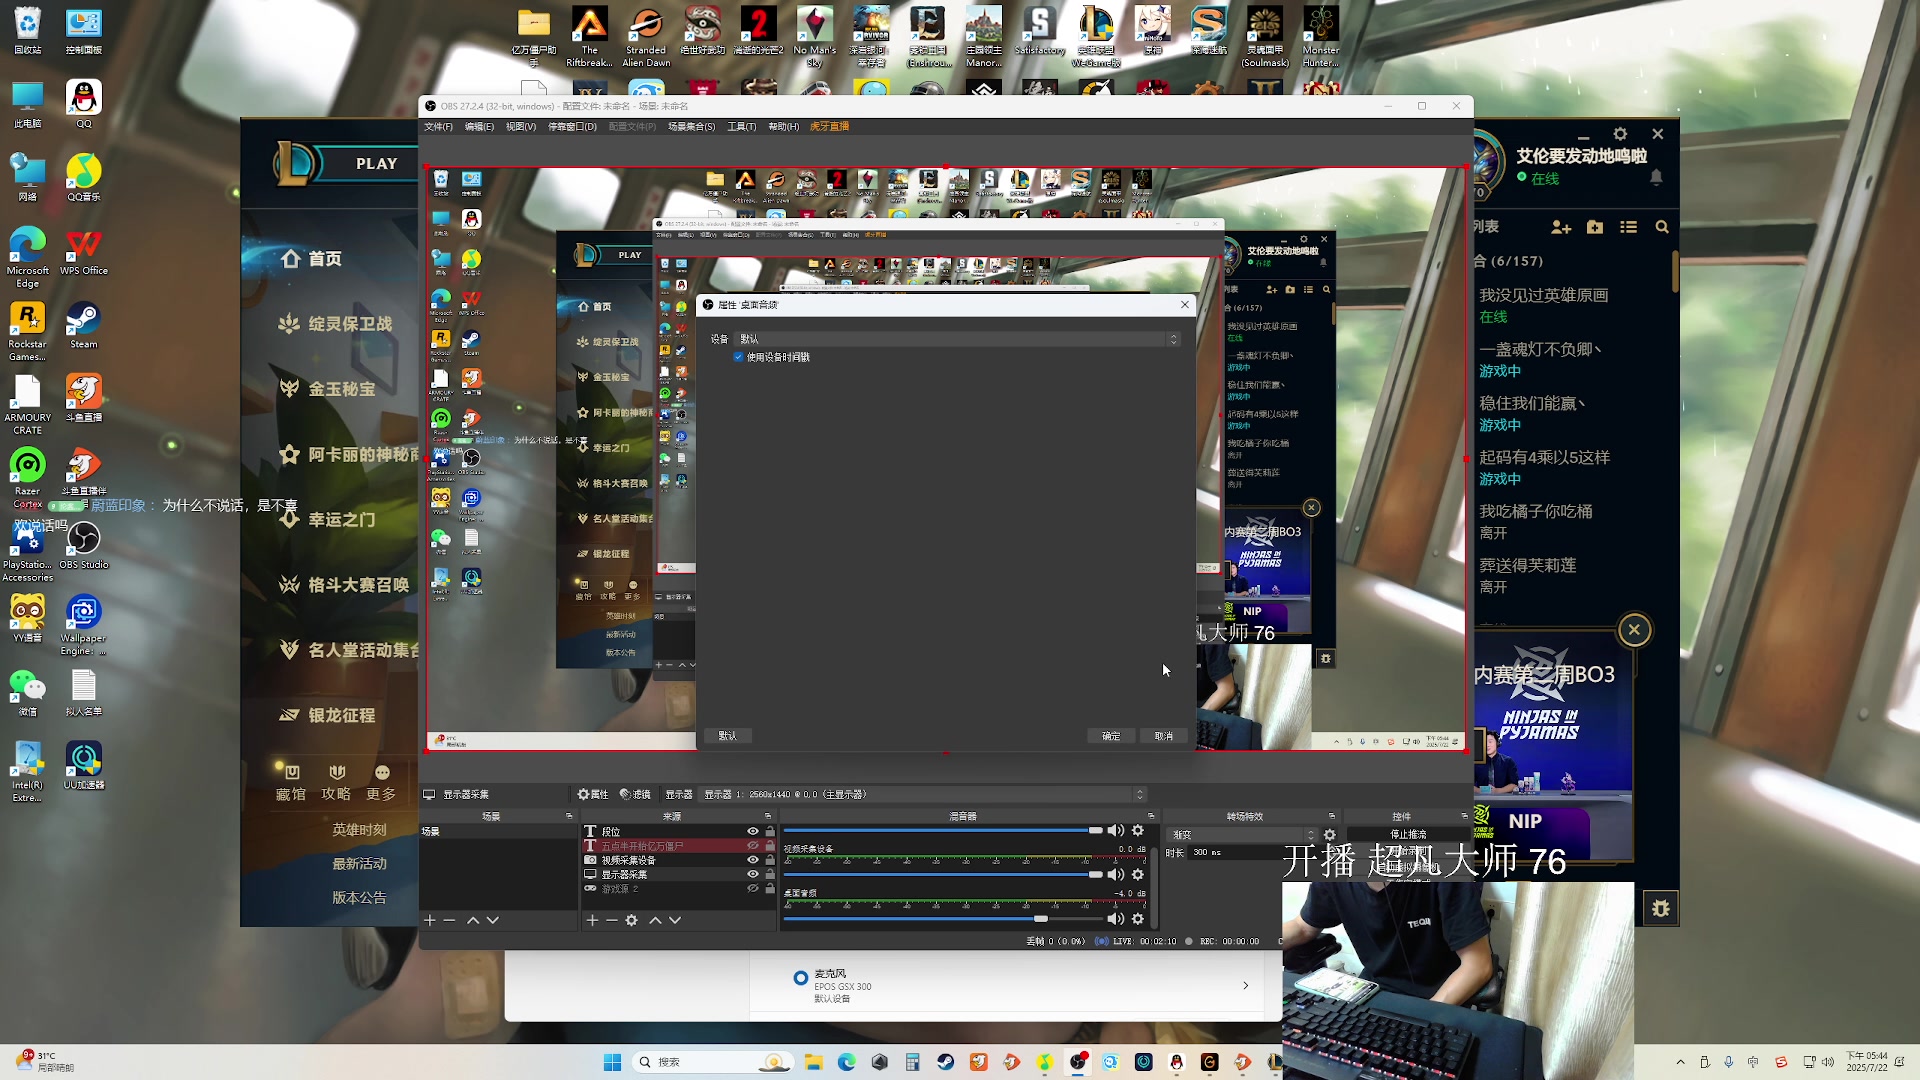
Task: Open transition settings gear beside 渐变
Action: pos(1330,834)
